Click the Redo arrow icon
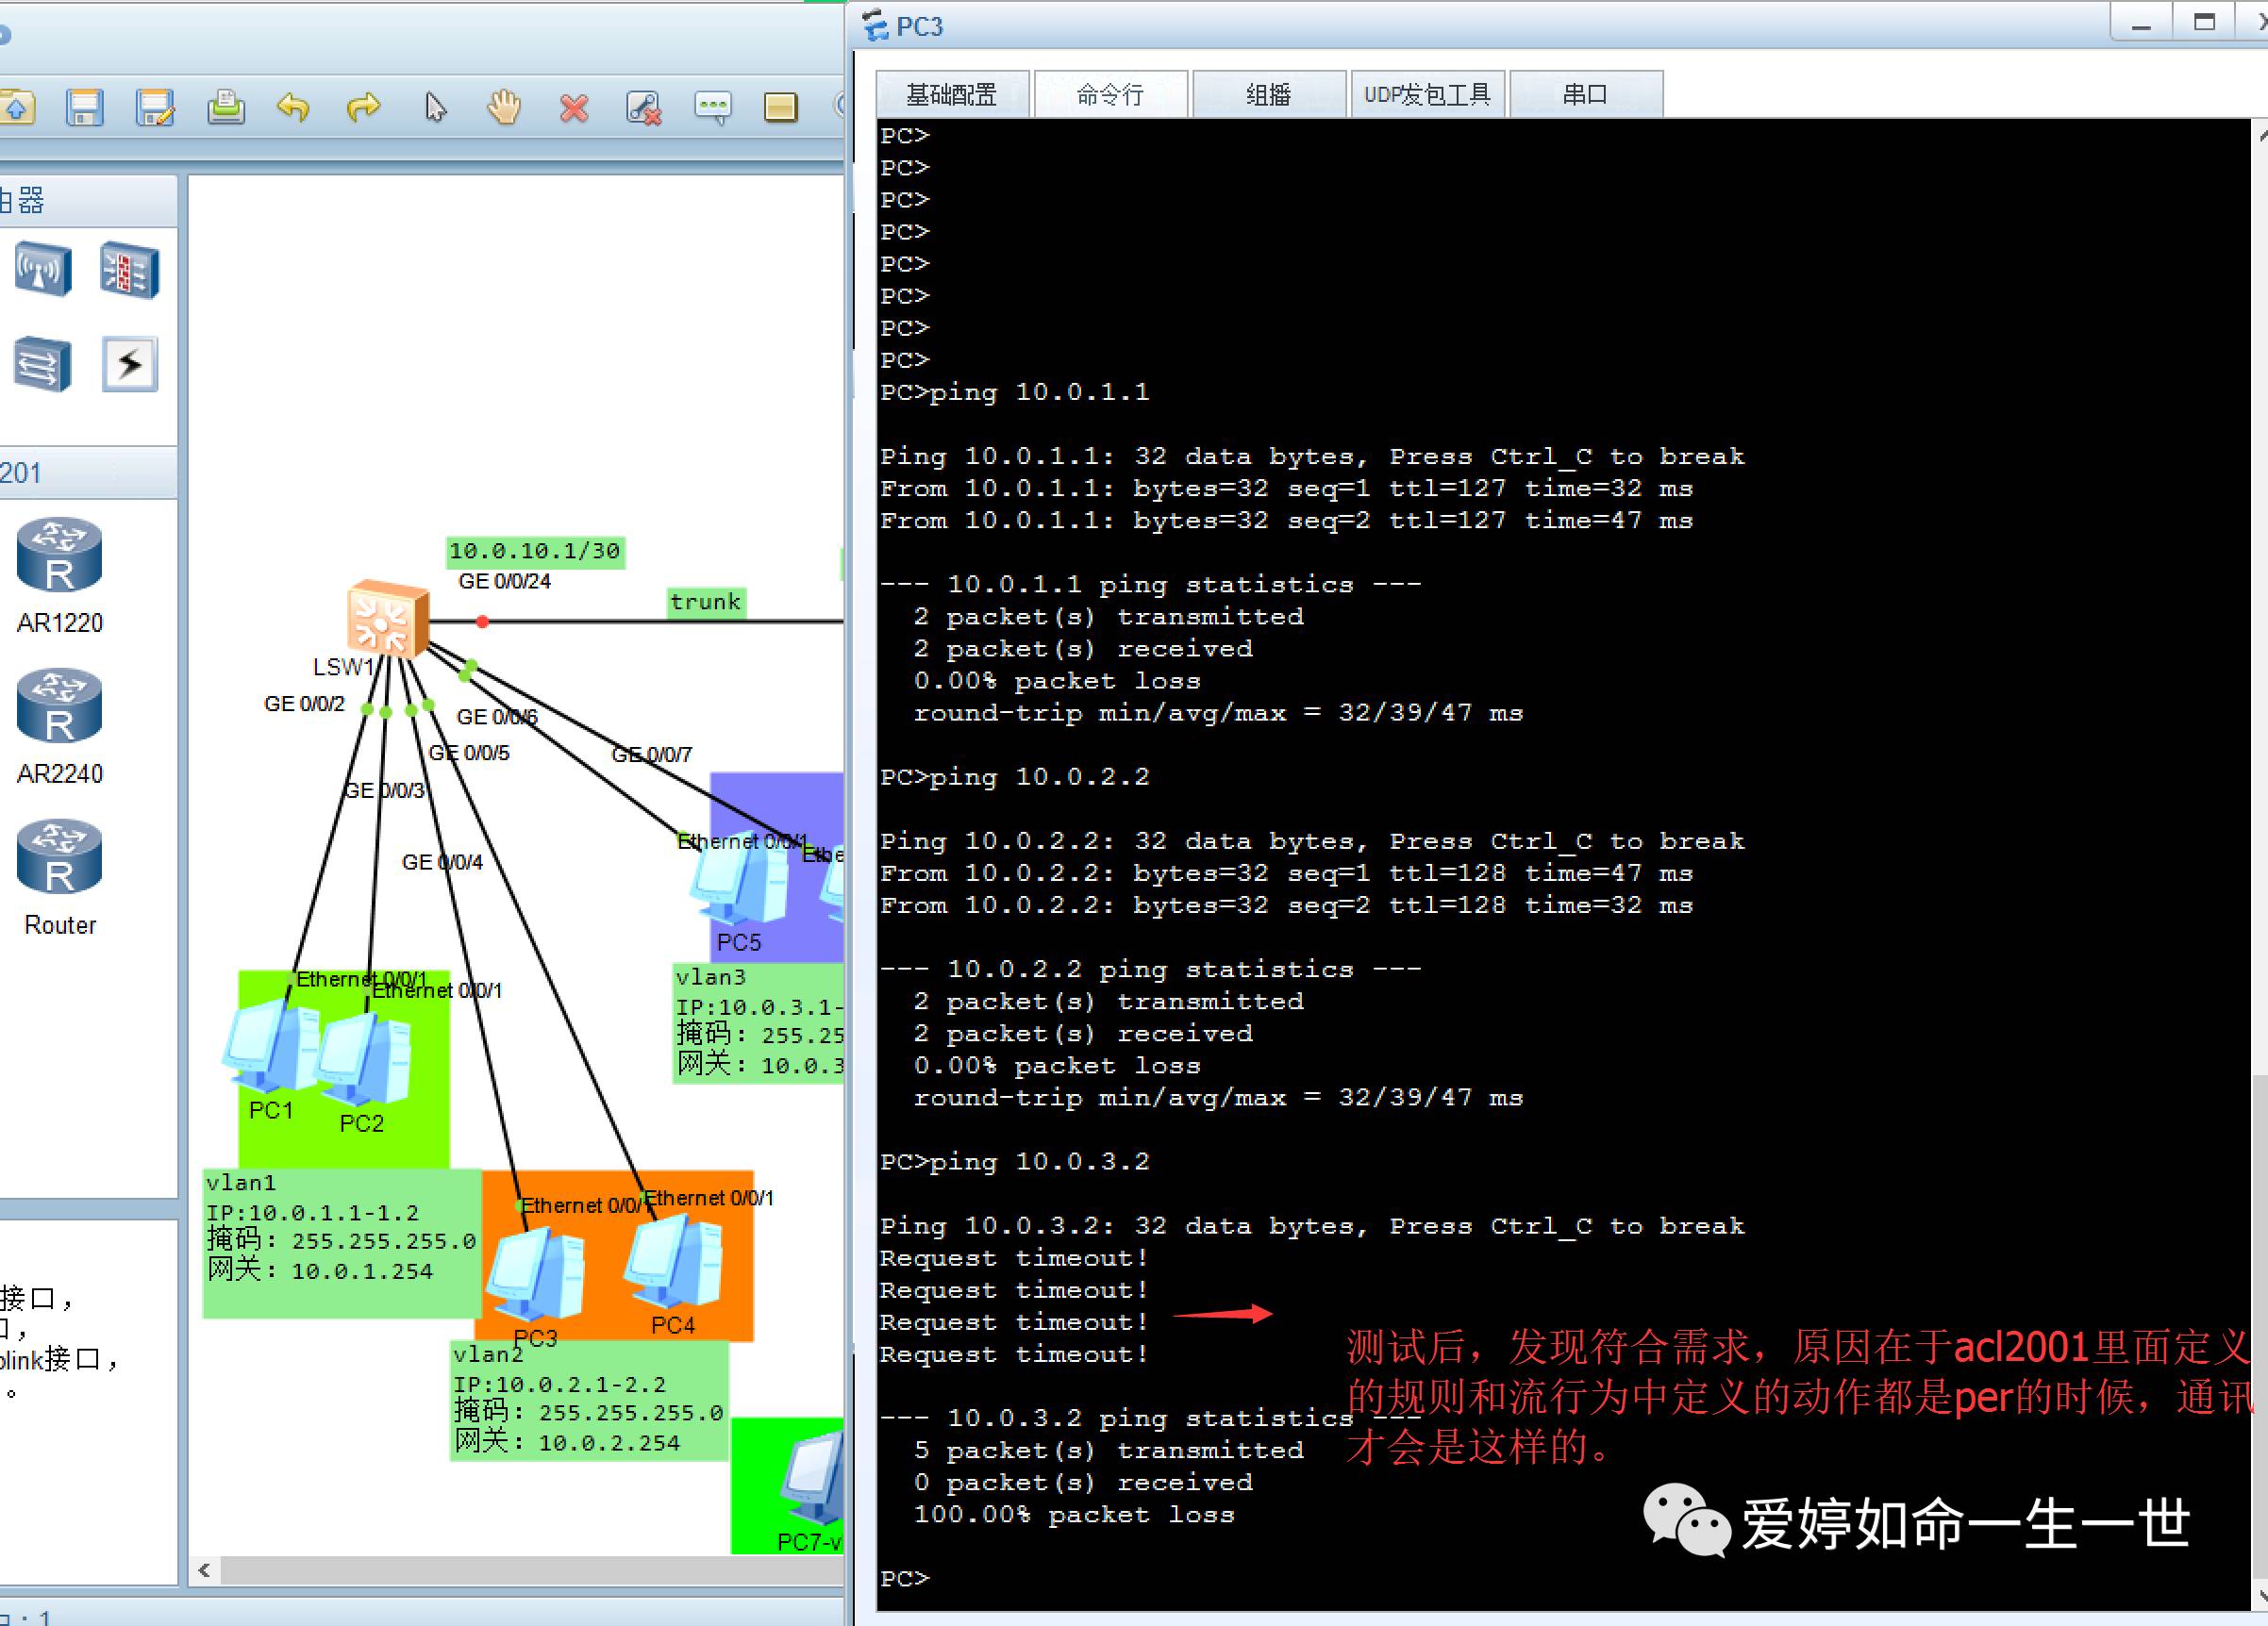The height and width of the screenshot is (1626, 2268). pyautogui.click(x=363, y=107)
